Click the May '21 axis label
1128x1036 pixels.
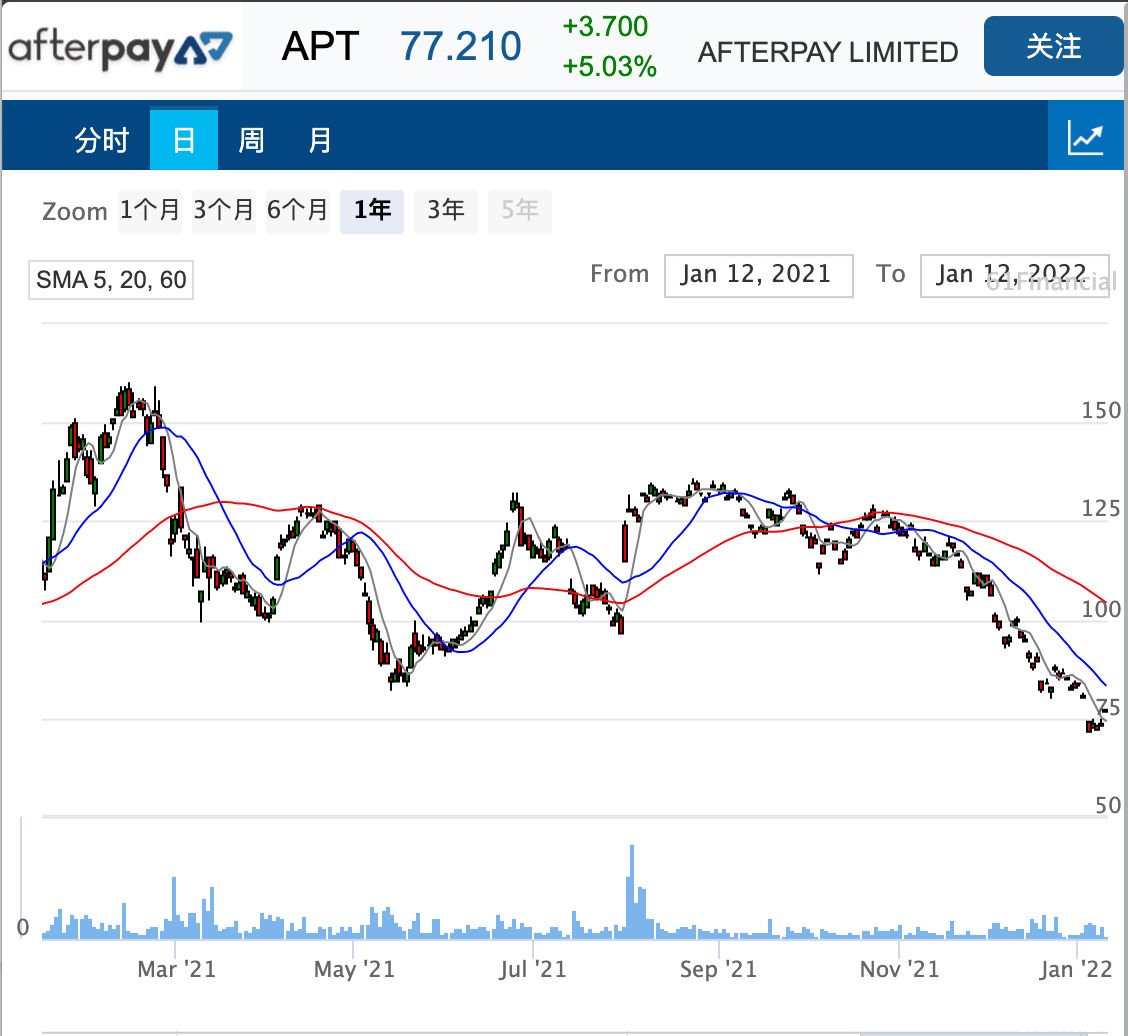(354, 969)
